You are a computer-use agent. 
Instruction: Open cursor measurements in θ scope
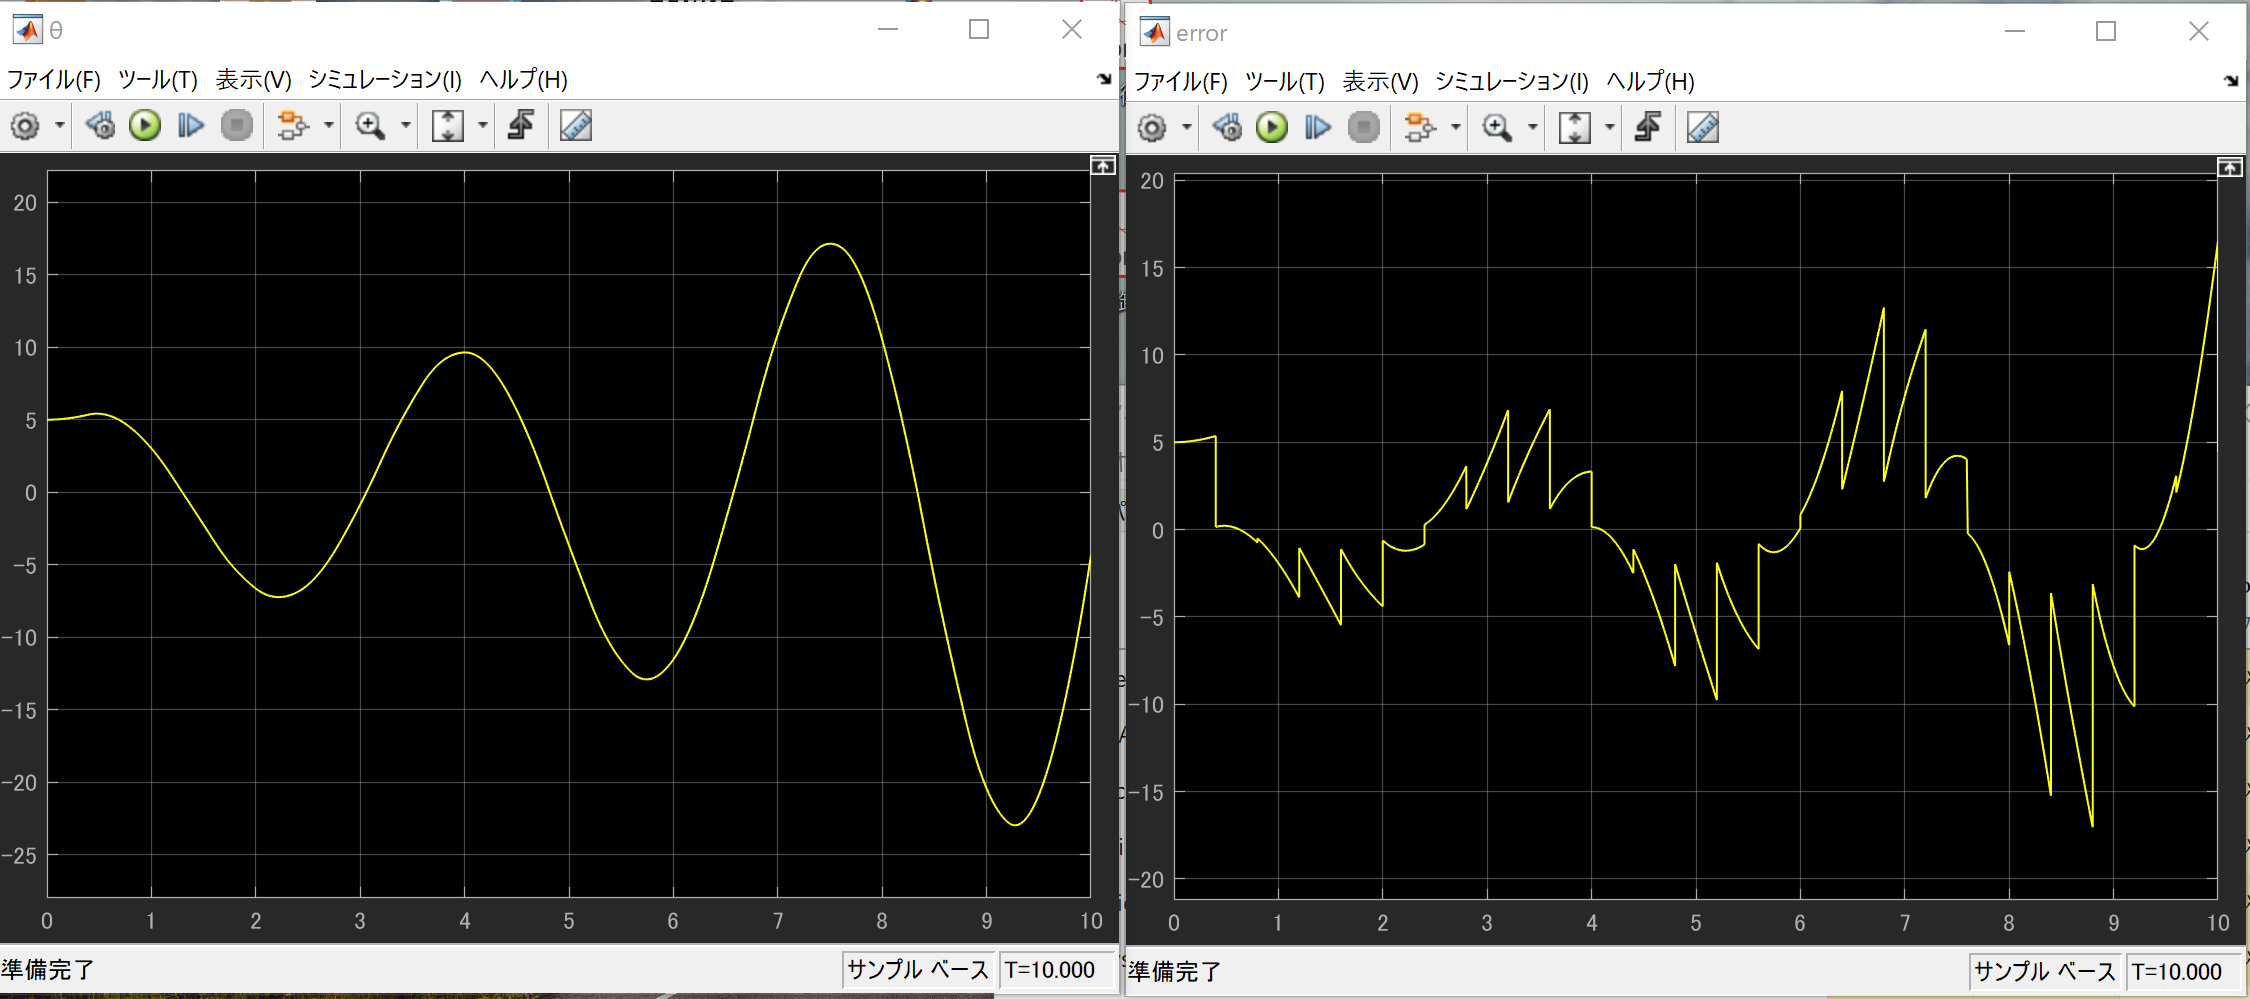point(576,126)
